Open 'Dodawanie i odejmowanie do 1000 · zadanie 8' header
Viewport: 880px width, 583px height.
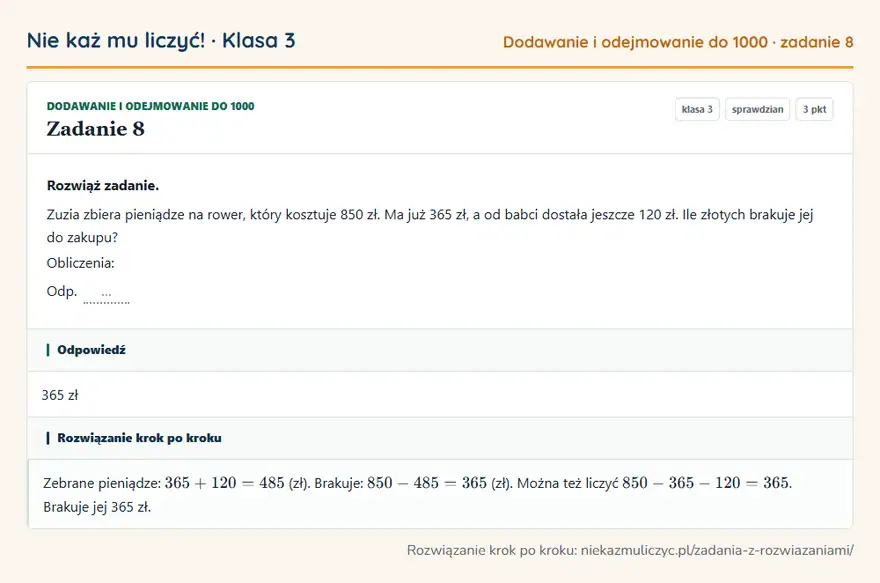click(678, 42)
